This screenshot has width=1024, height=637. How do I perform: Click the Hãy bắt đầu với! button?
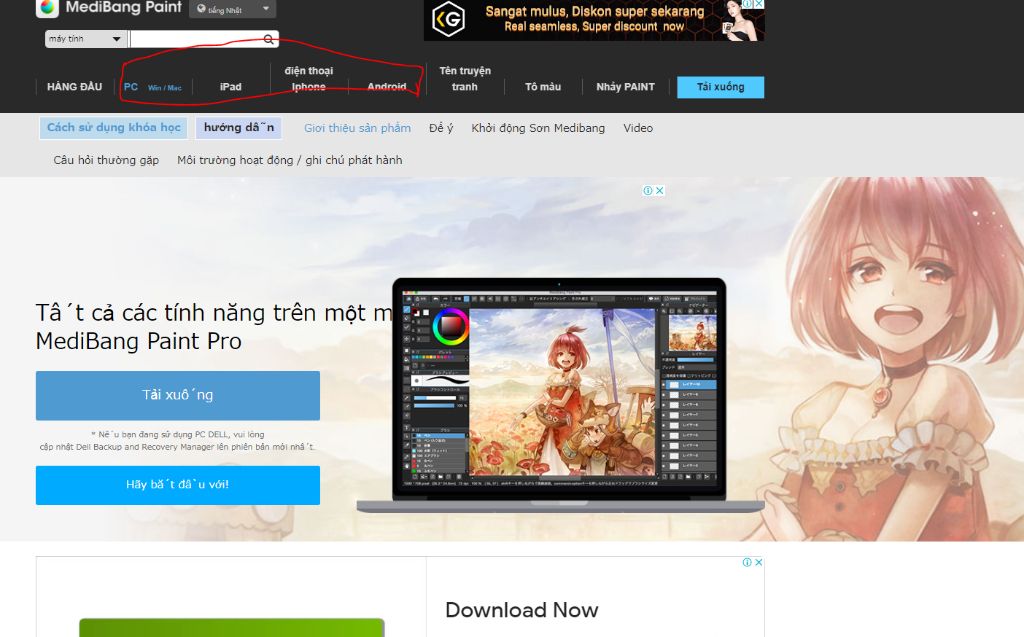click(x=178, y=485)
